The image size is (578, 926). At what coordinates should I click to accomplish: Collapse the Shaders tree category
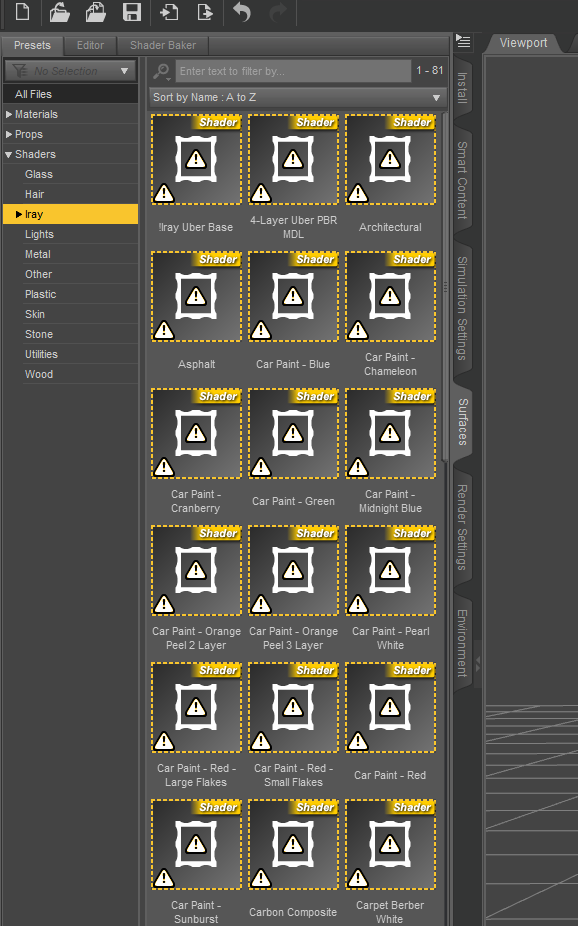9,155
